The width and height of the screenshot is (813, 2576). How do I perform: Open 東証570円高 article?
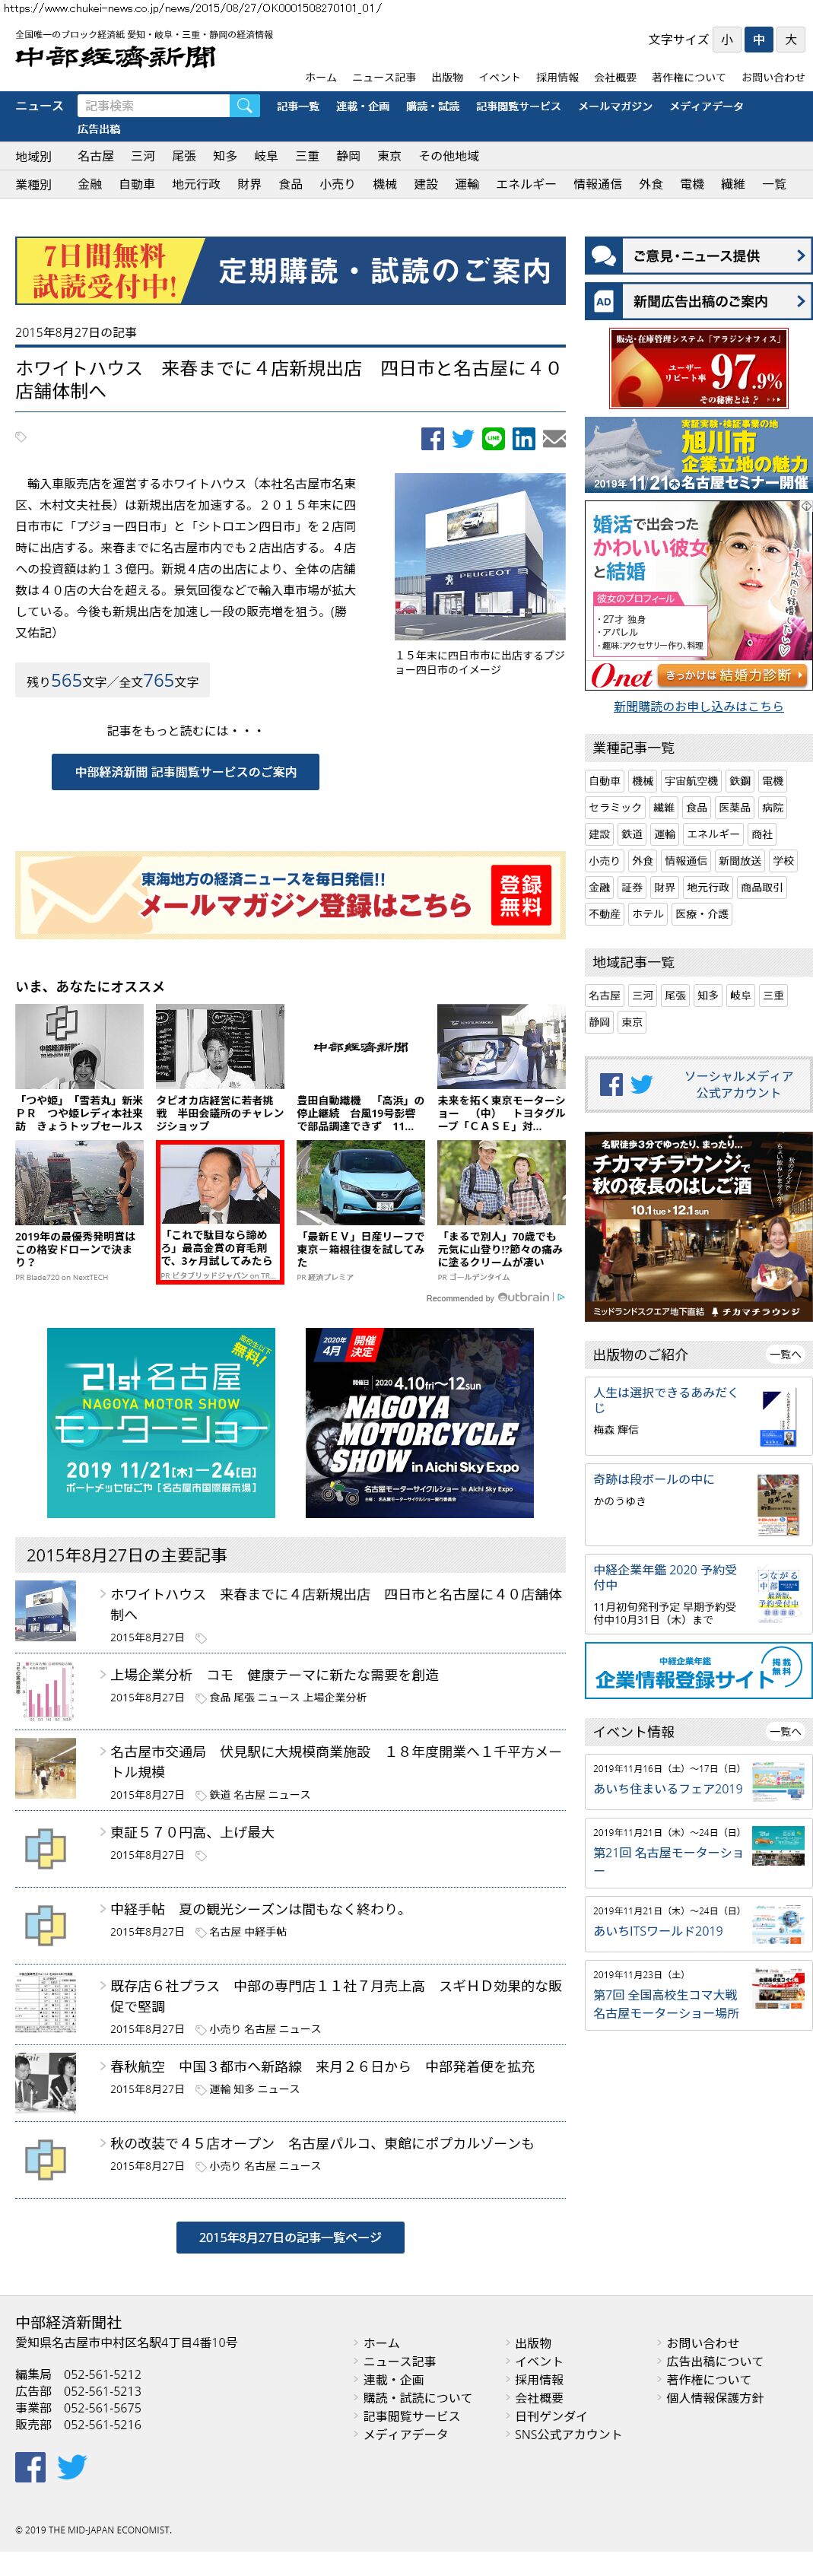[192, 1832]
